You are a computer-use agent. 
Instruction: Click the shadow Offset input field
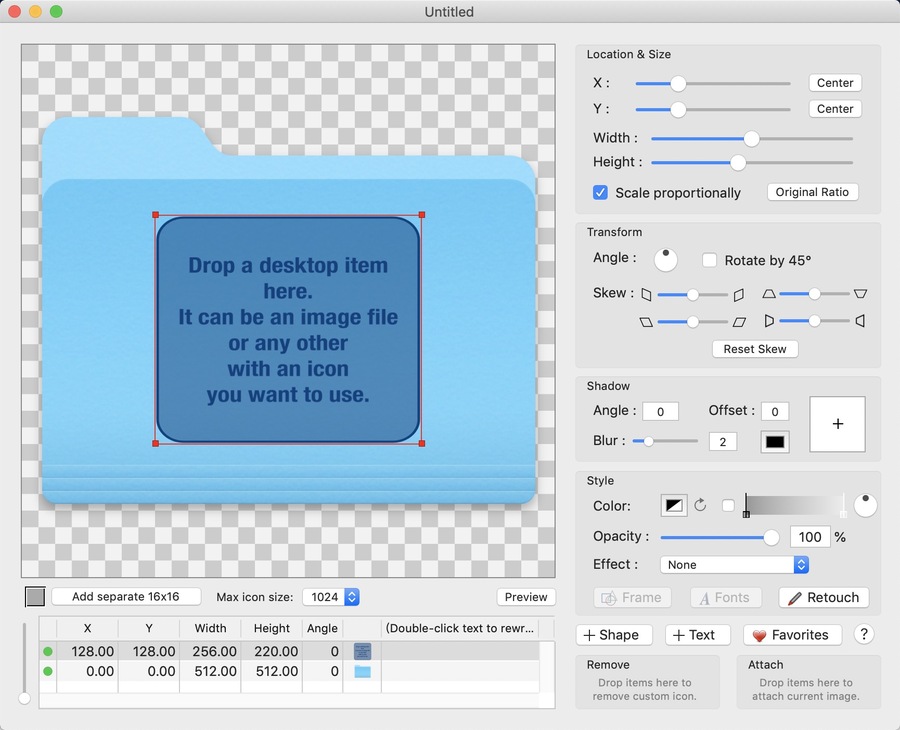click(x=774, y=411)
